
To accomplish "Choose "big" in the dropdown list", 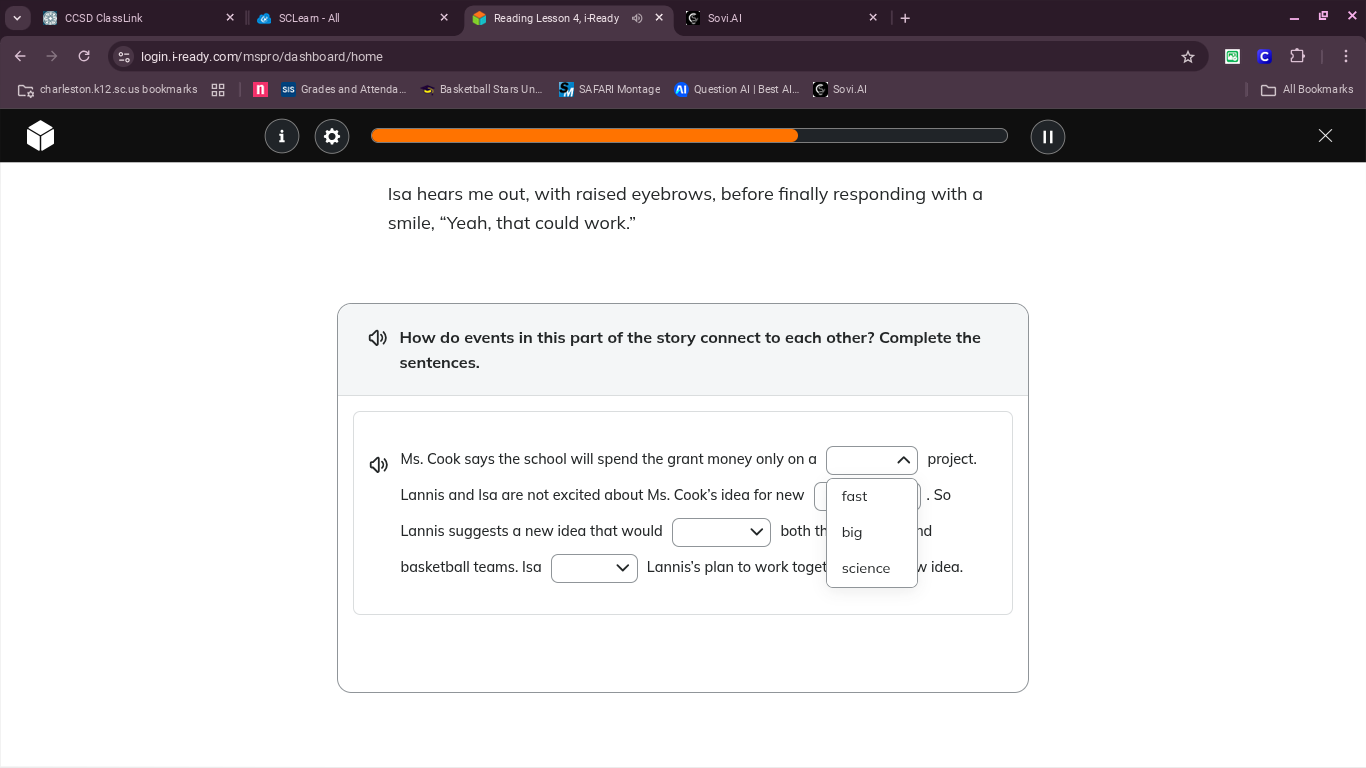I will 852,532.
